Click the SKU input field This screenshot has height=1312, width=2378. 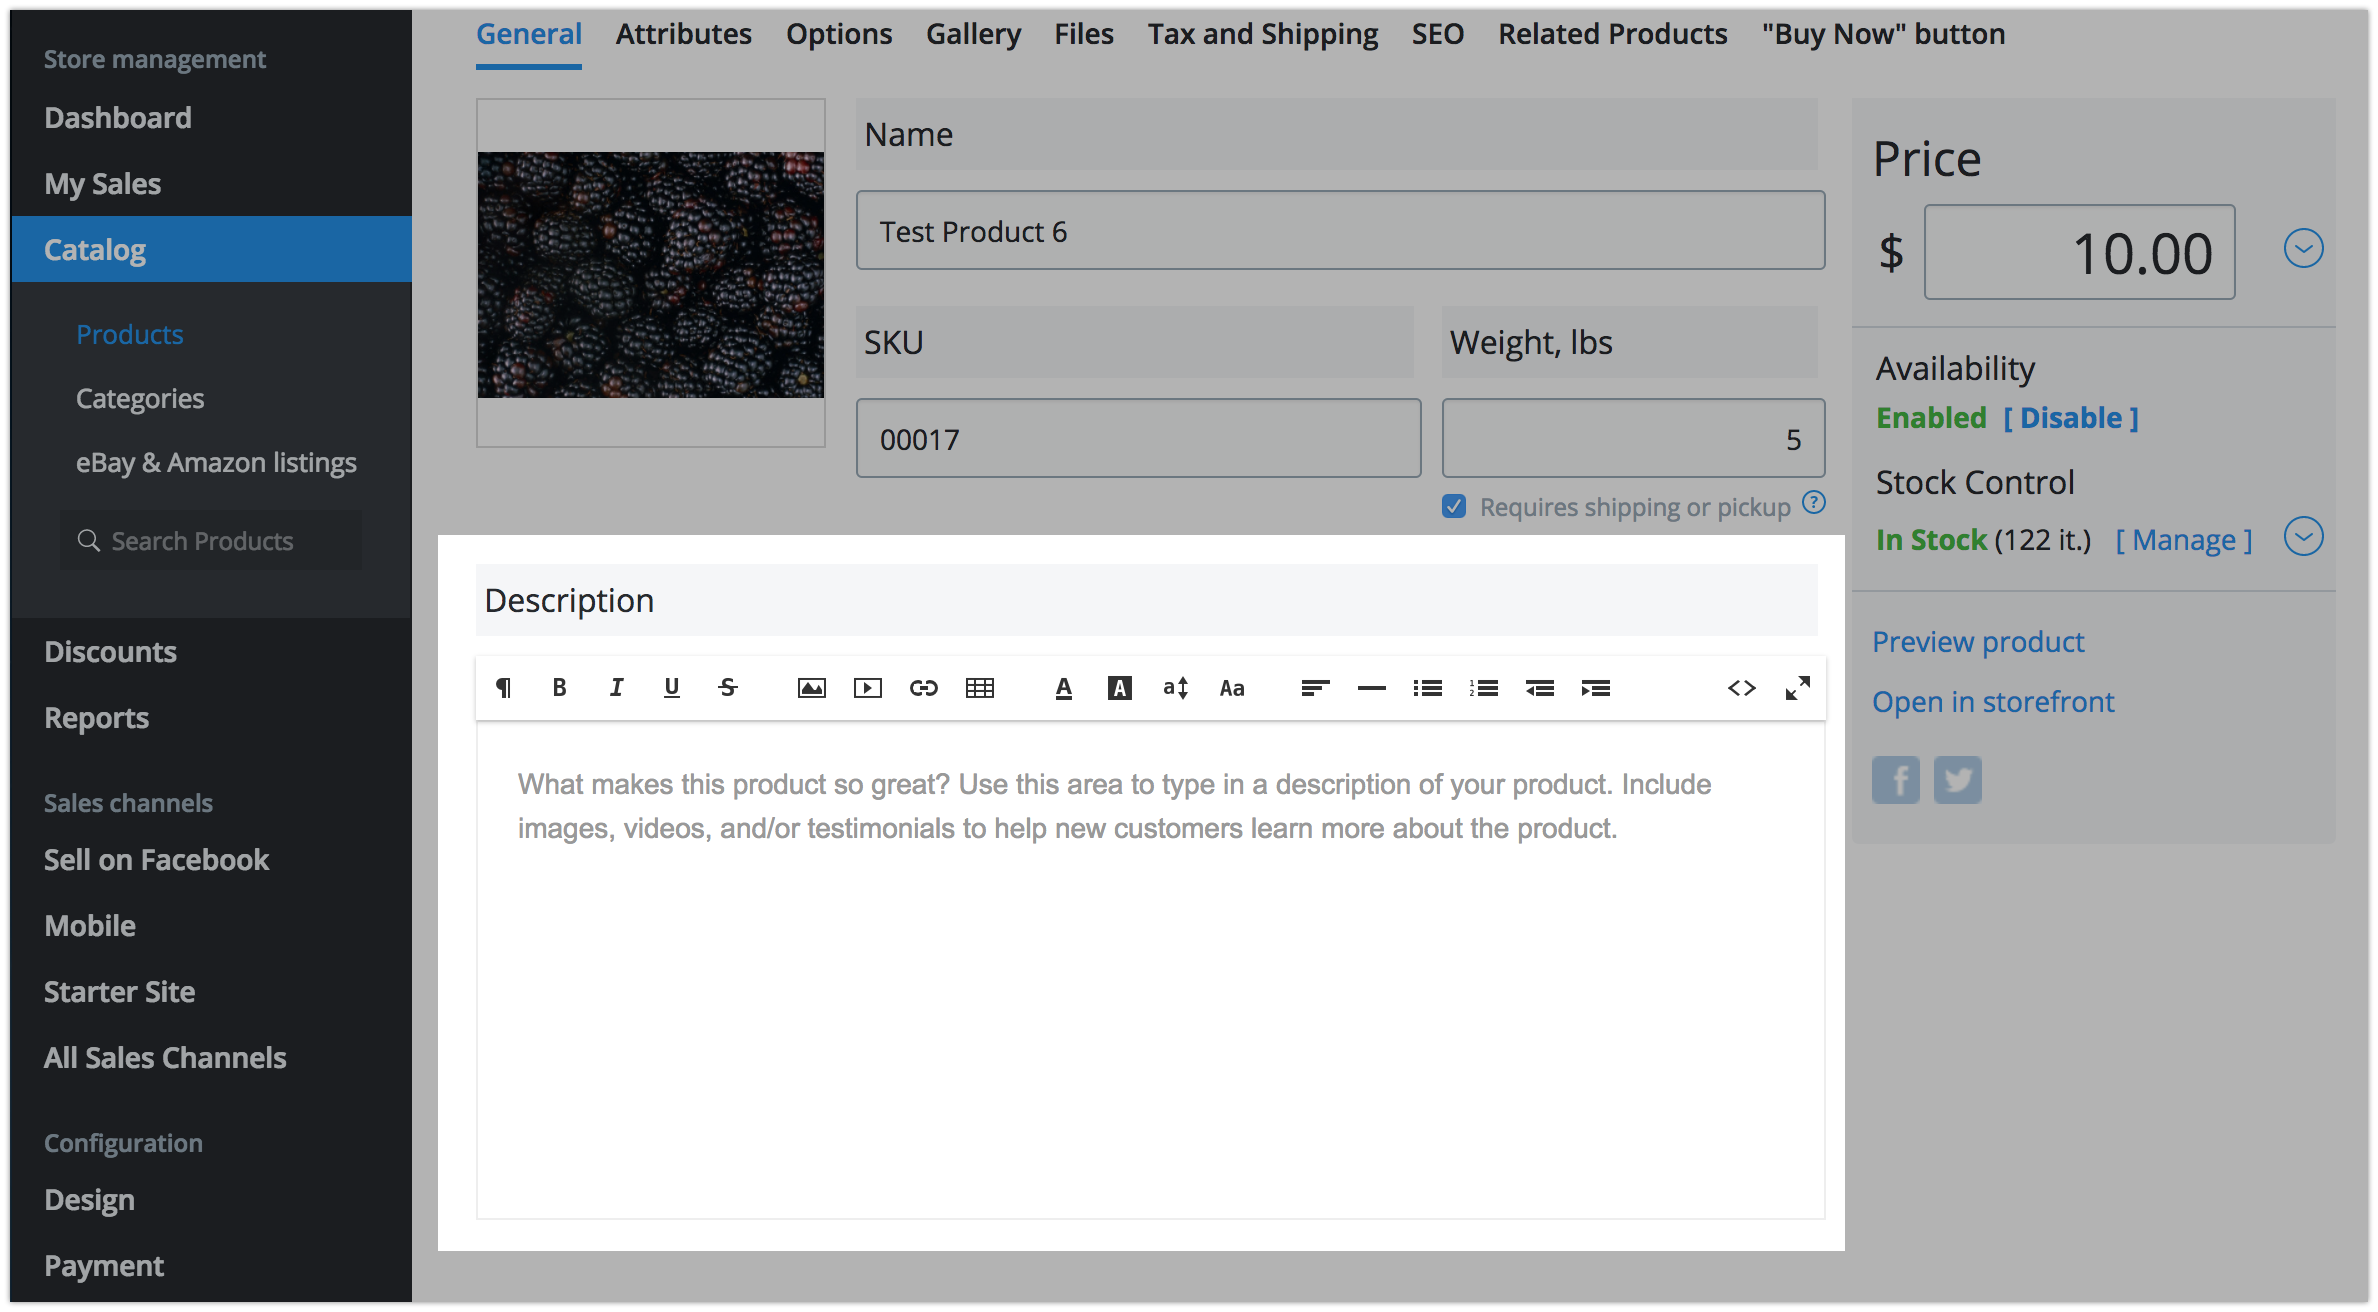[x=1137, y=439]
